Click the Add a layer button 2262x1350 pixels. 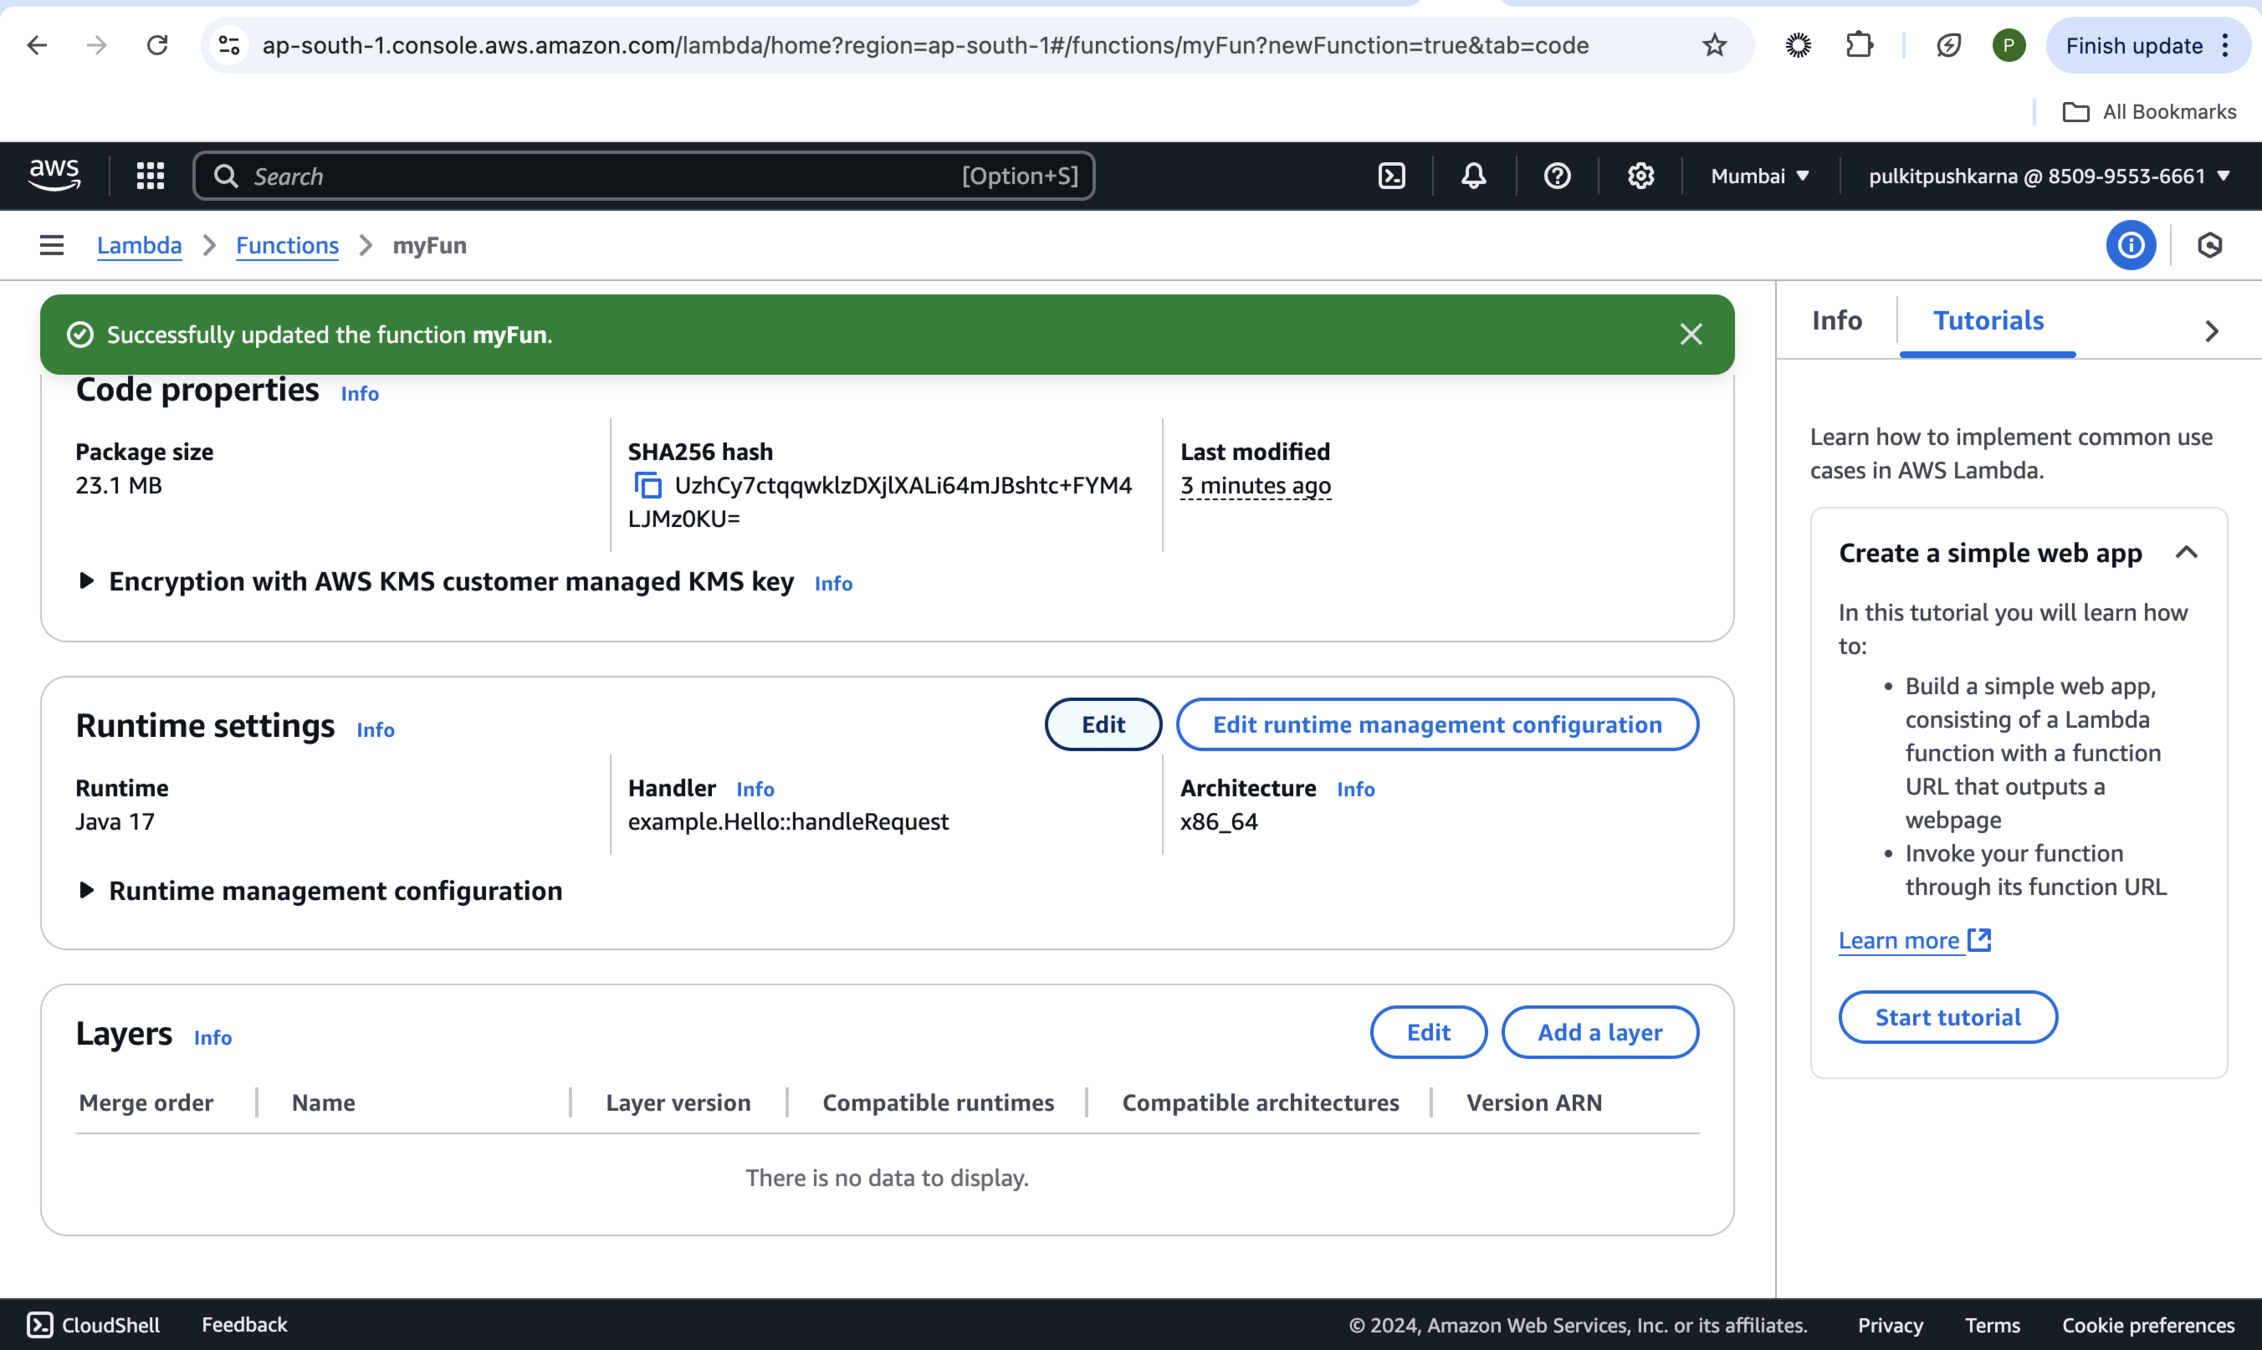click(x=1599, y=1032)
